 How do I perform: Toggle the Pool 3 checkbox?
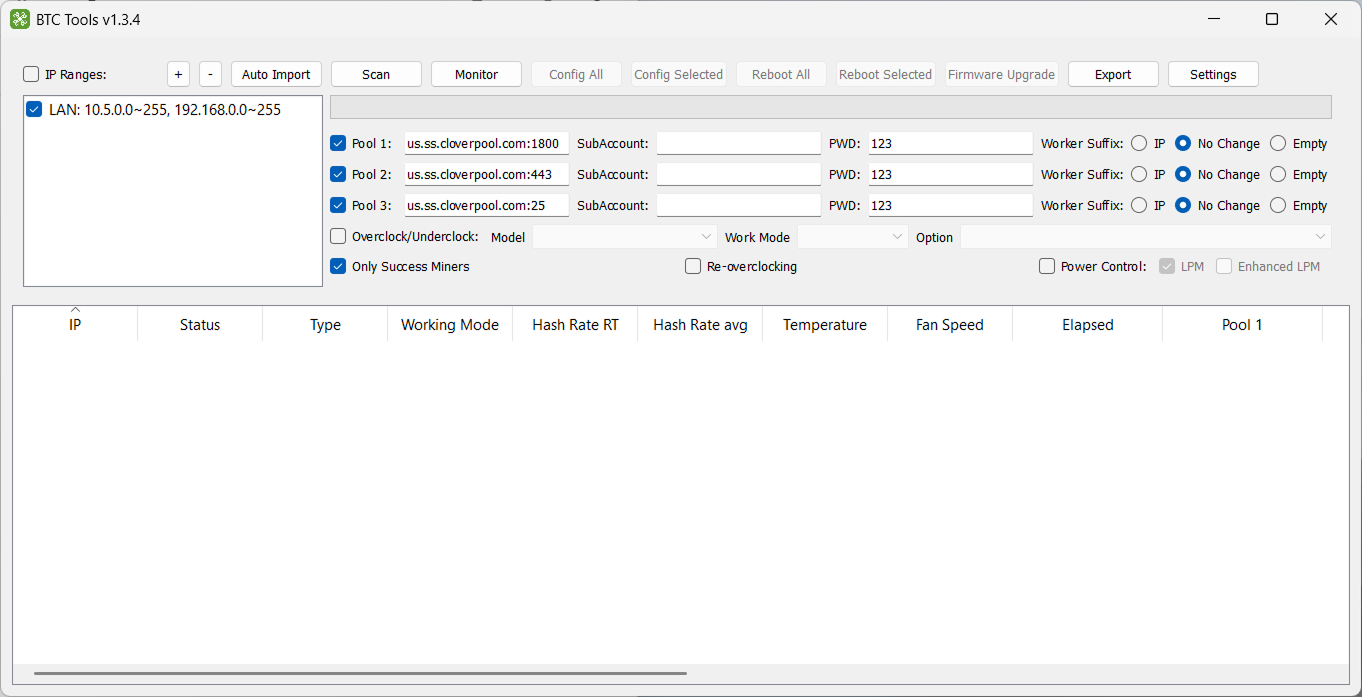(338, 205)
